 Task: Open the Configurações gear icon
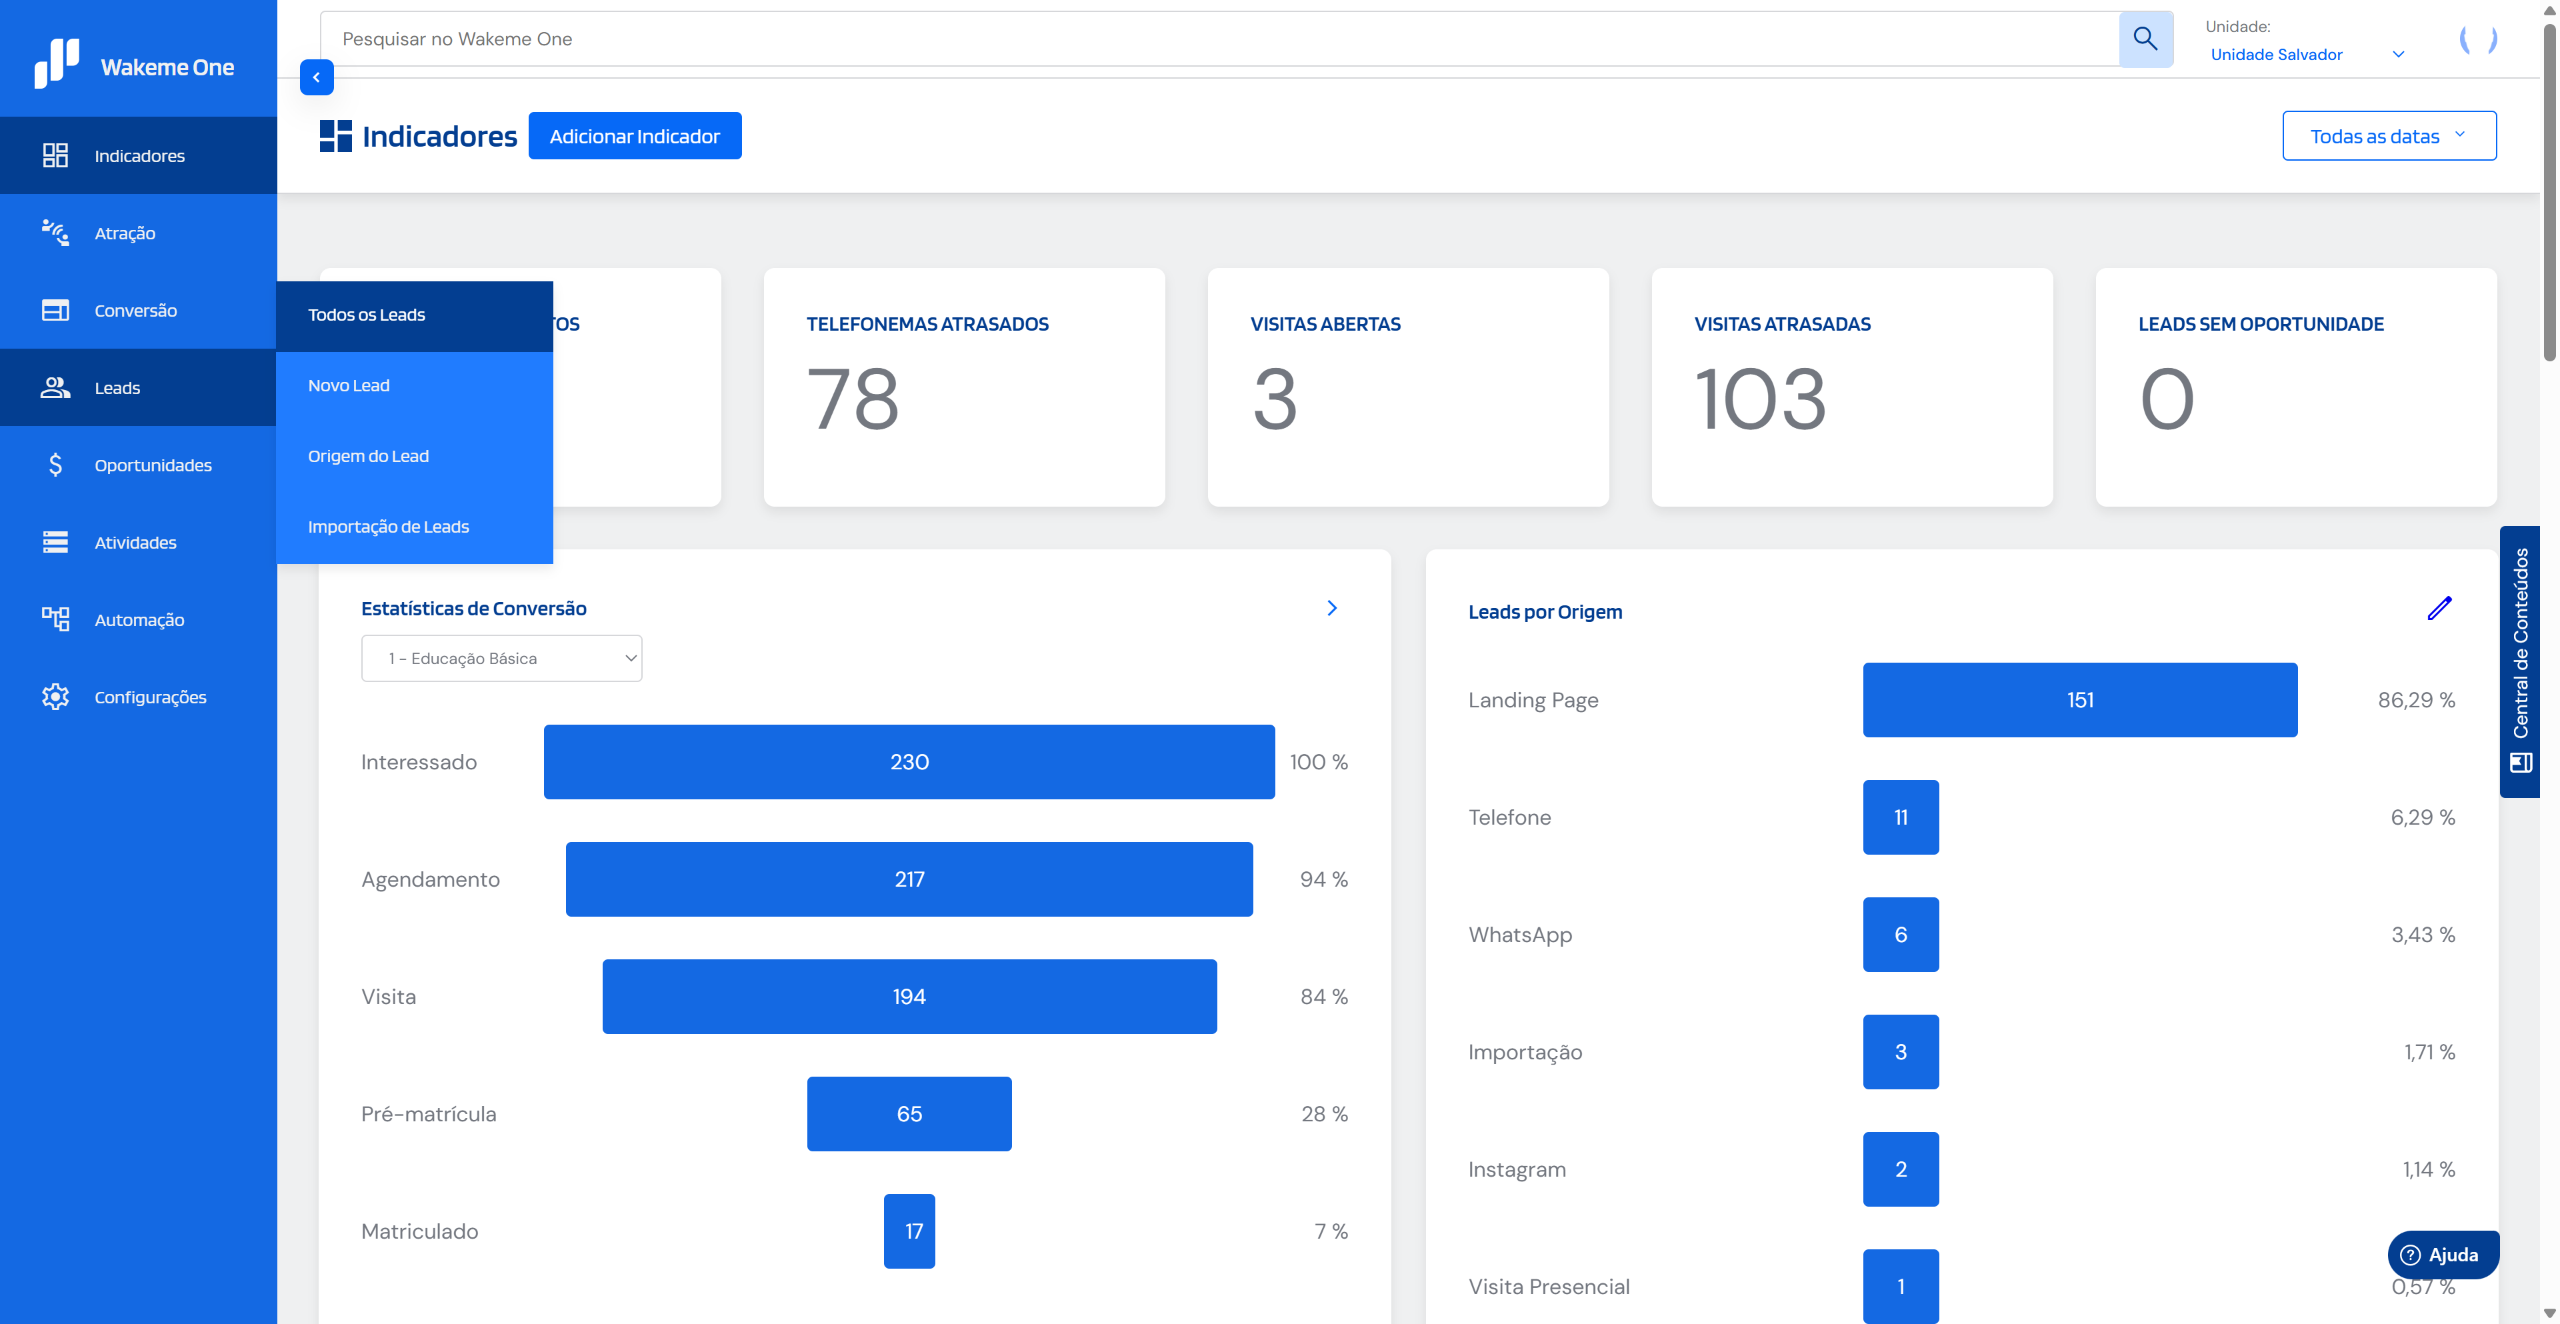point(55,697)
